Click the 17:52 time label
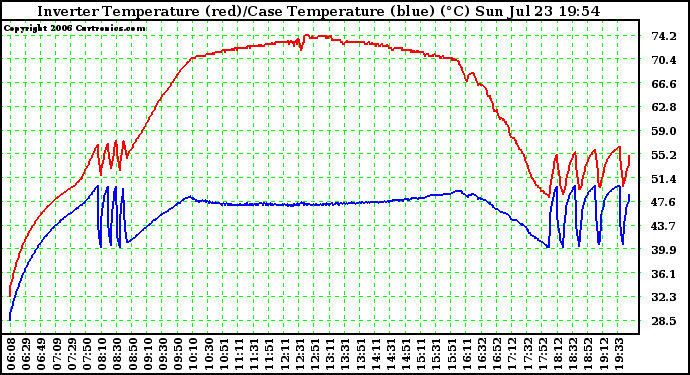Viewport: 690px width, 375px height. [x=543, y=354]
